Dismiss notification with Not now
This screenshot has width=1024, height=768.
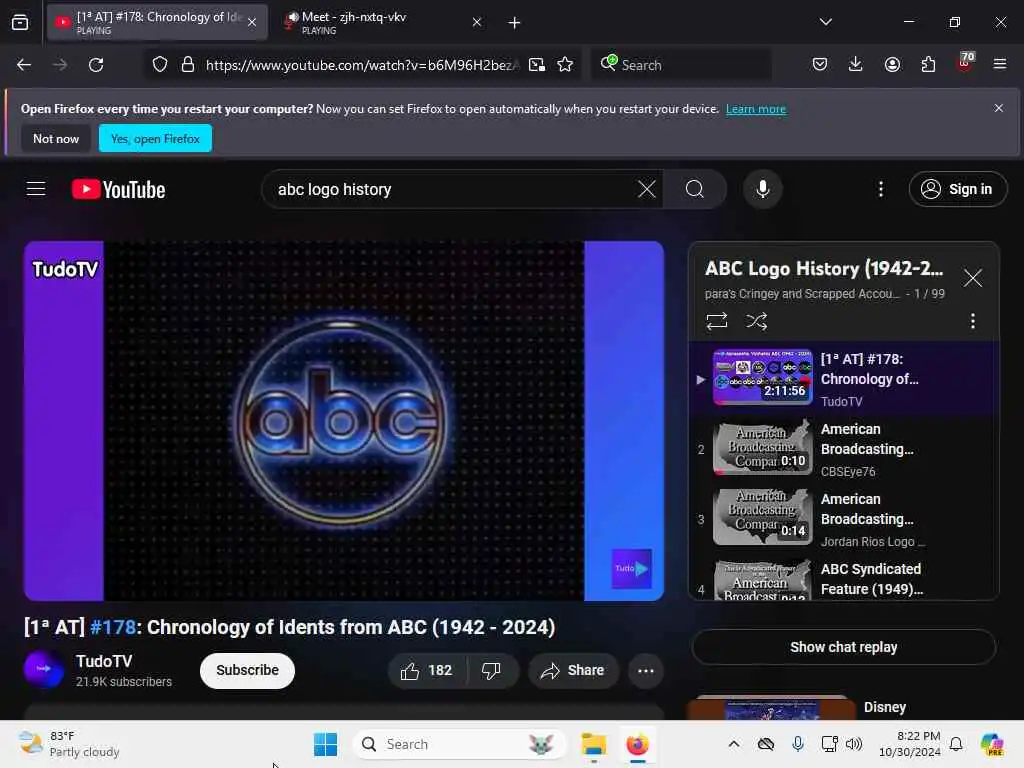point(56,138)
